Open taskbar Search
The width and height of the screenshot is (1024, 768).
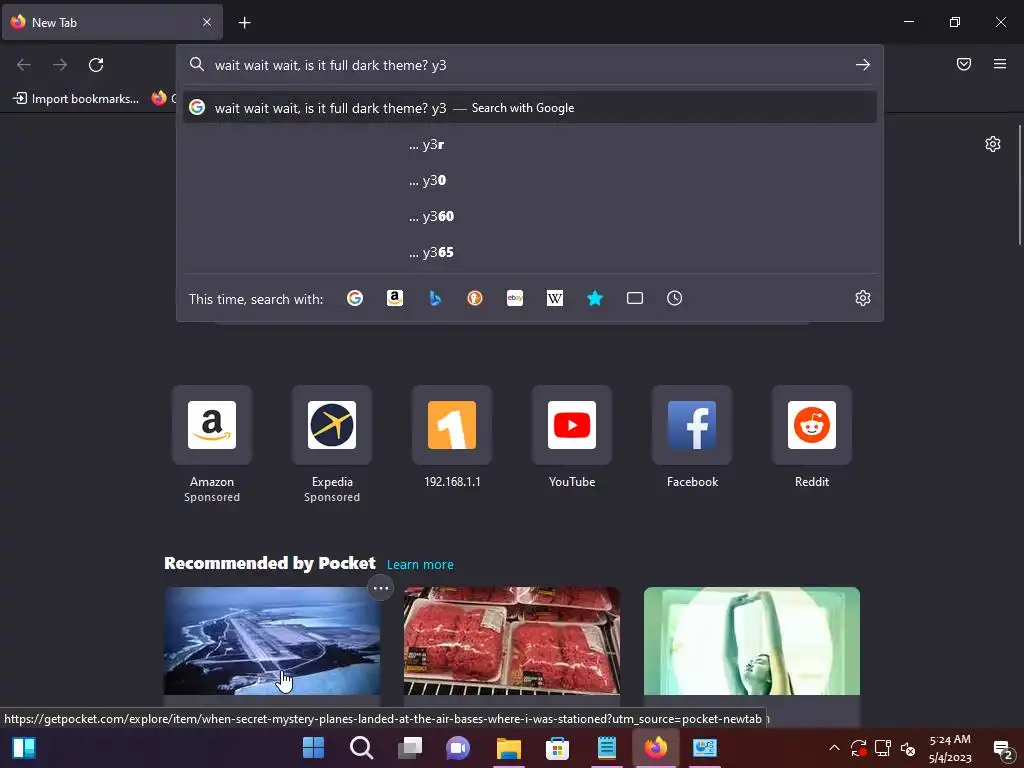click(x=361, y=748)
